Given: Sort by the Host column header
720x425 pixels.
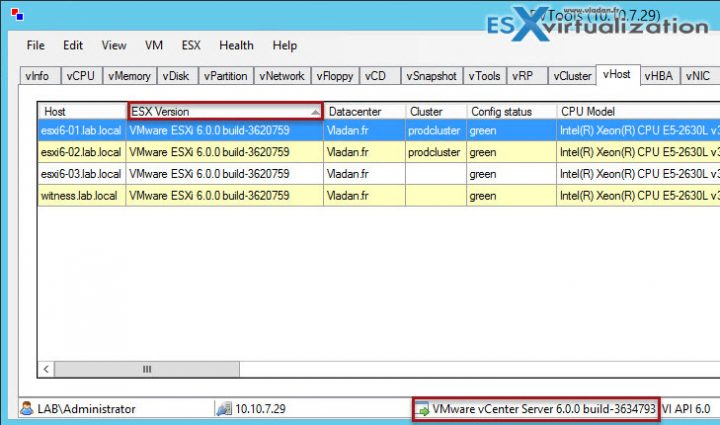Looking at the screenshot, I should (82, 112).
